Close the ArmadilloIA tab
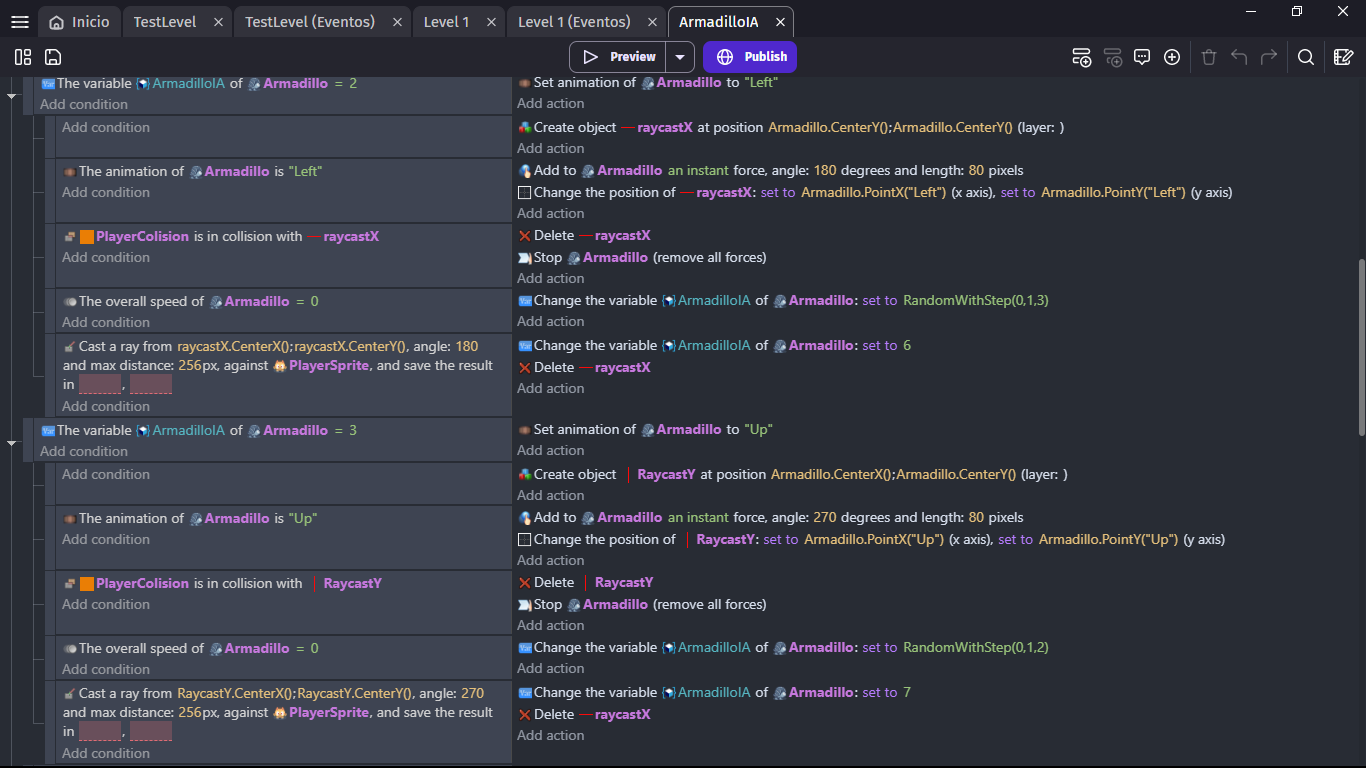Screen dimensions: 1366x768 pyautogui.click(x=780, y=22)
